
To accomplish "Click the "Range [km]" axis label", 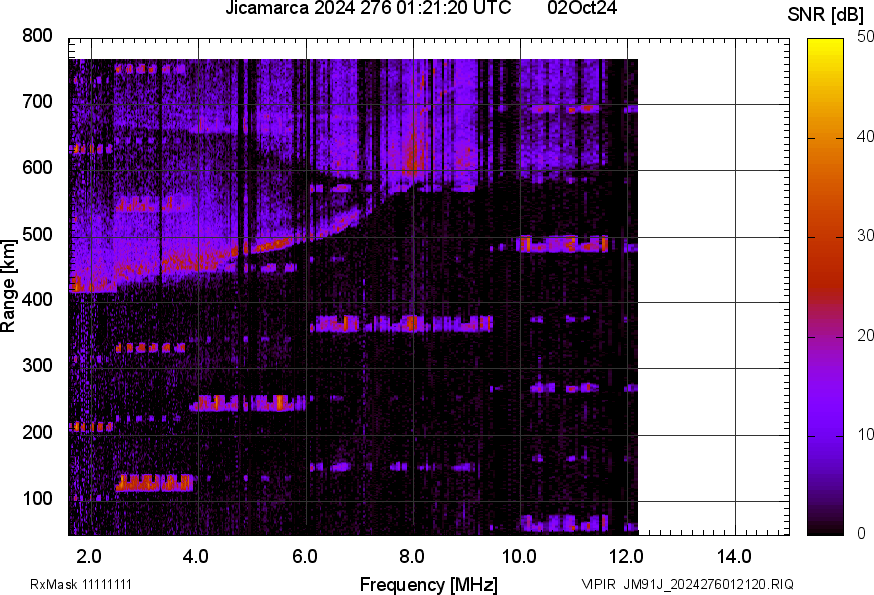I will pyautogui.click(x=8, y=286).
